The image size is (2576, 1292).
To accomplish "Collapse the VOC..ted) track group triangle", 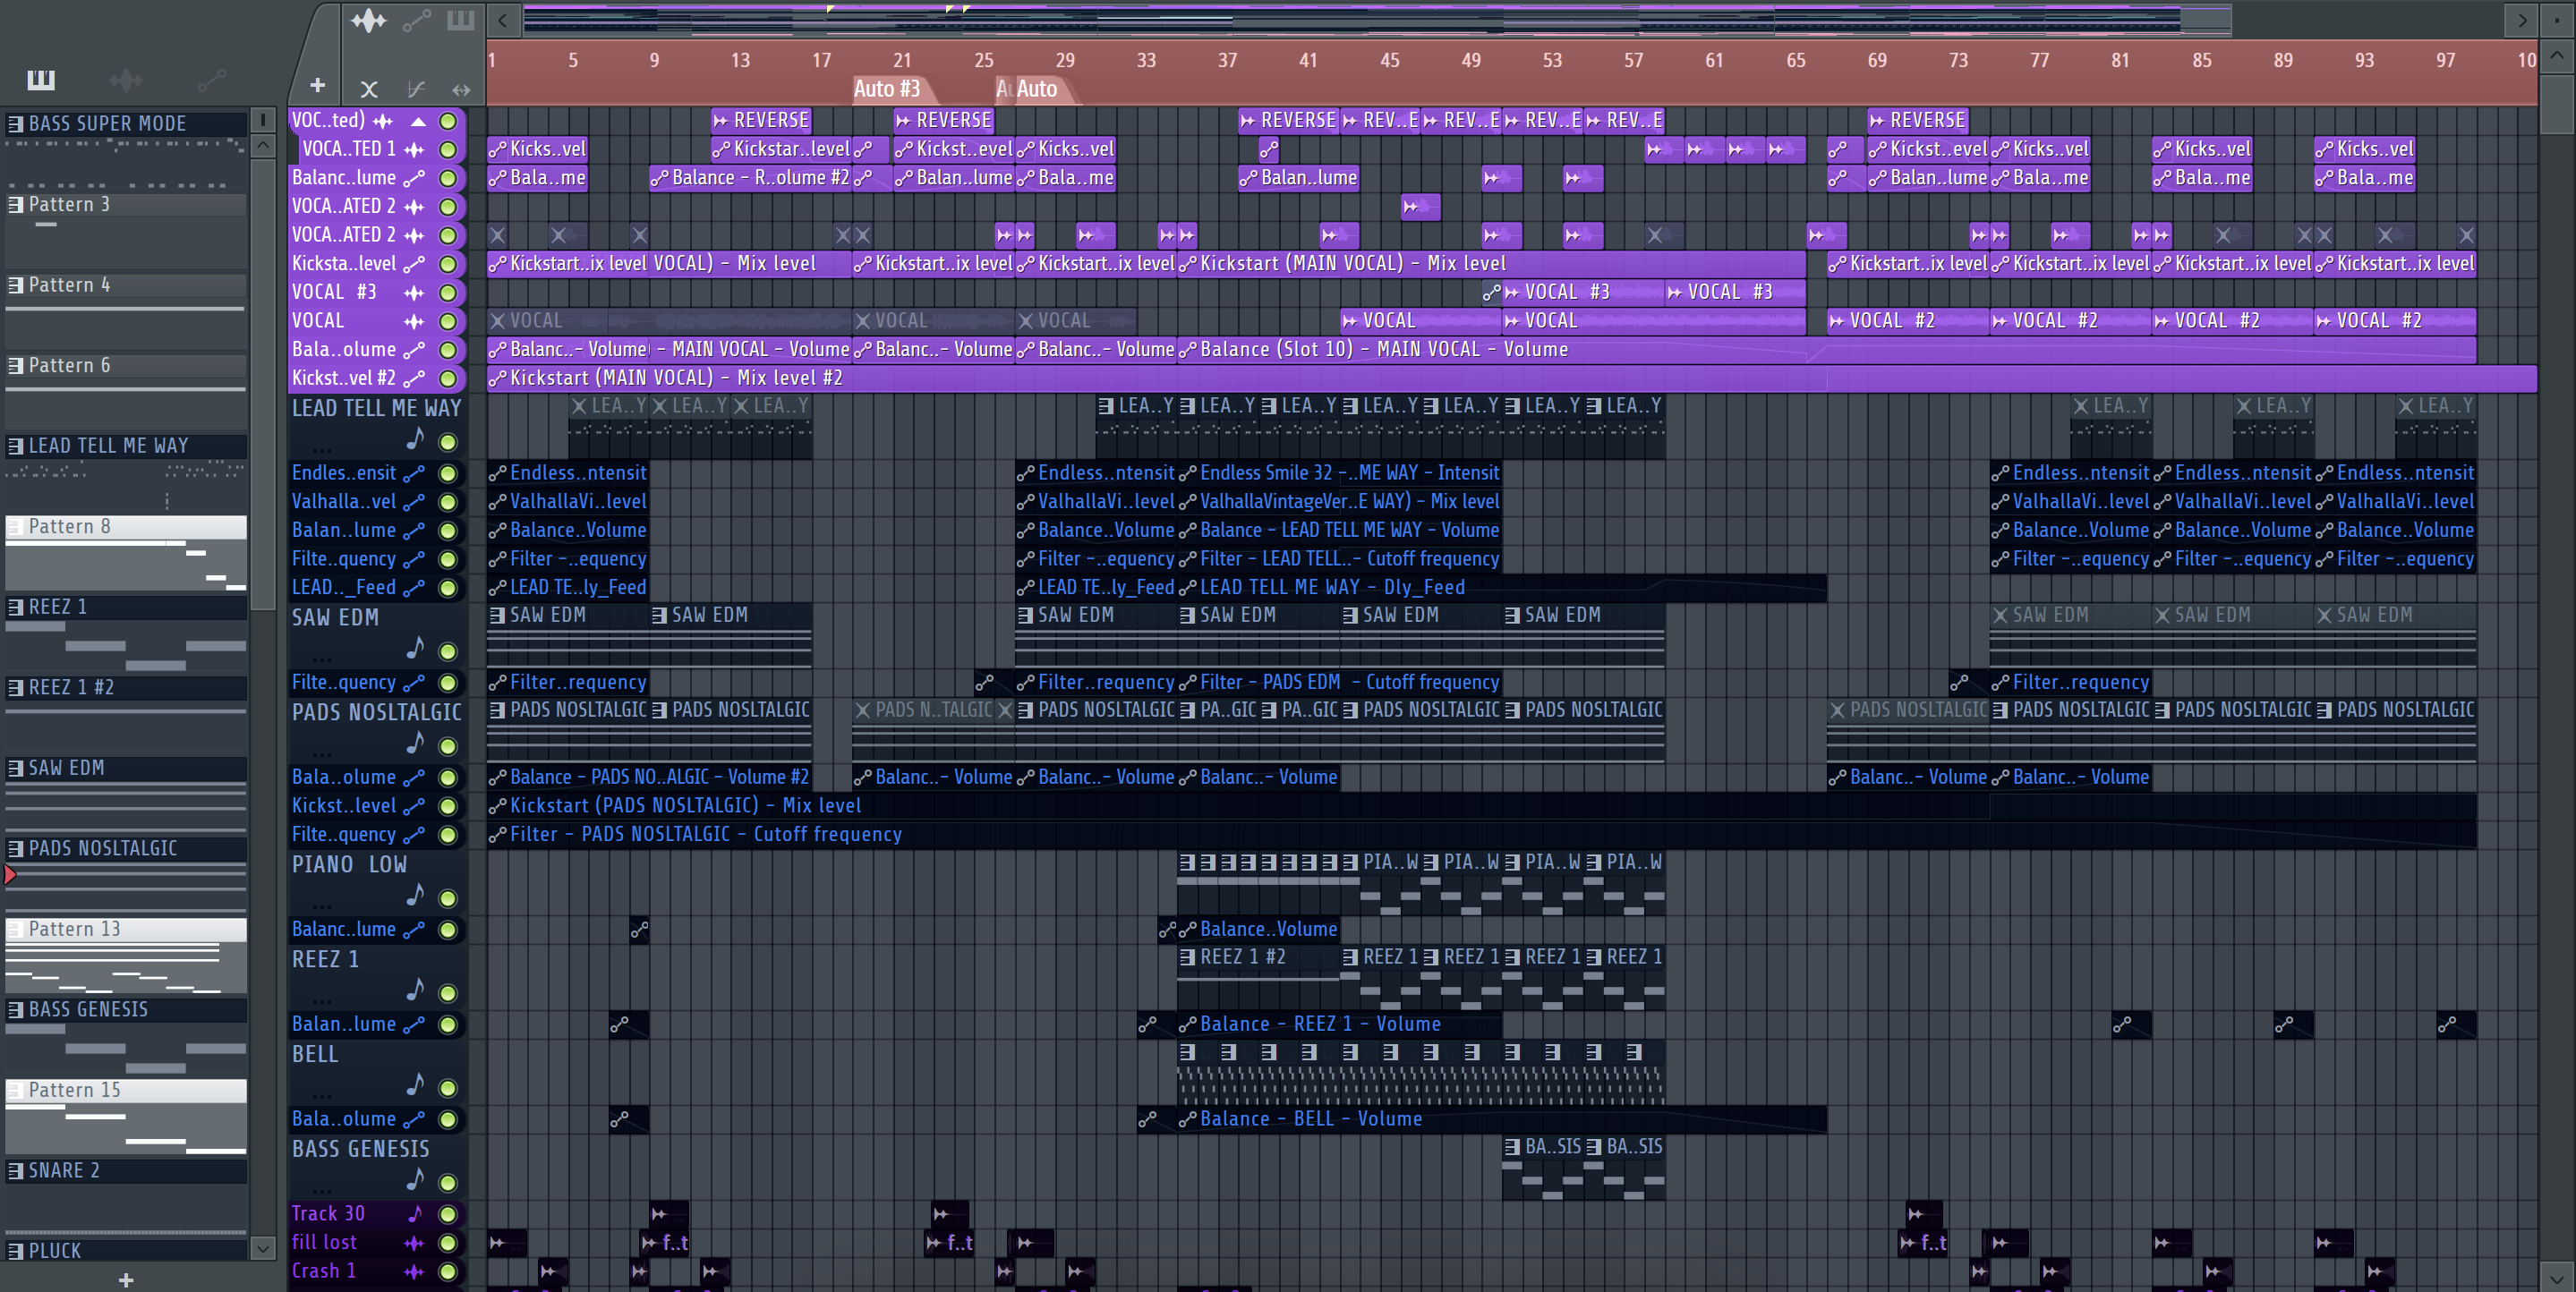I will click(x=419, y=121).
